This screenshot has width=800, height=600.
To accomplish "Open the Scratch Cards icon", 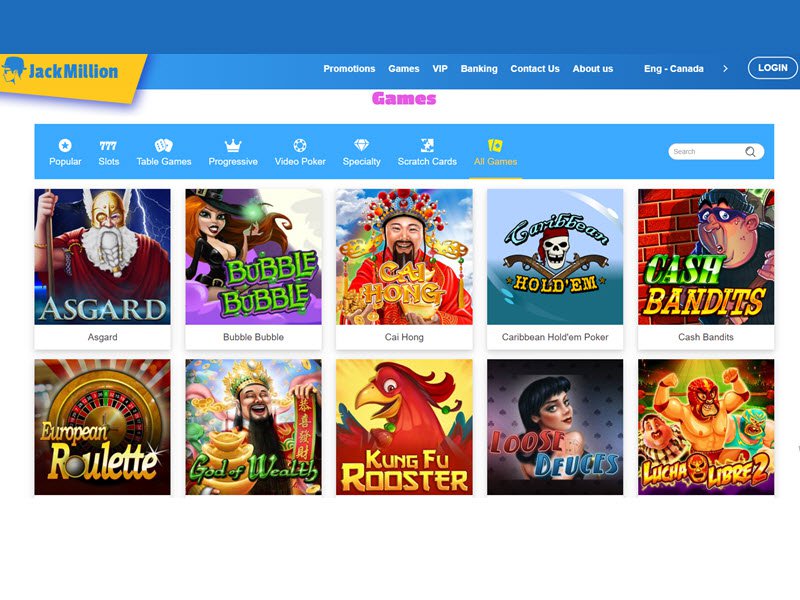I will (x=427, y=145).
